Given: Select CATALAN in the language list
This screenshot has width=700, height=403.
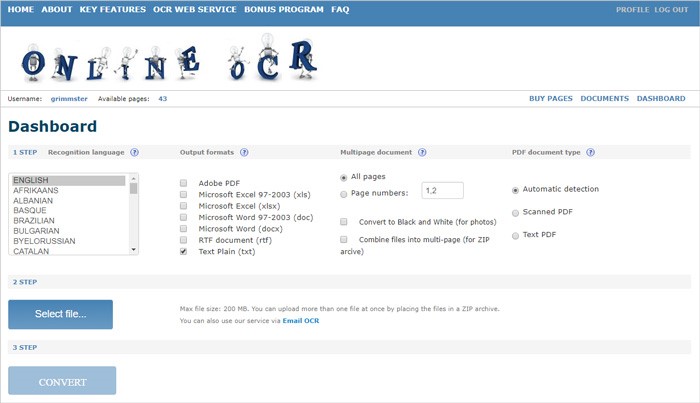Looking at the screenshot, I should 69,251.
